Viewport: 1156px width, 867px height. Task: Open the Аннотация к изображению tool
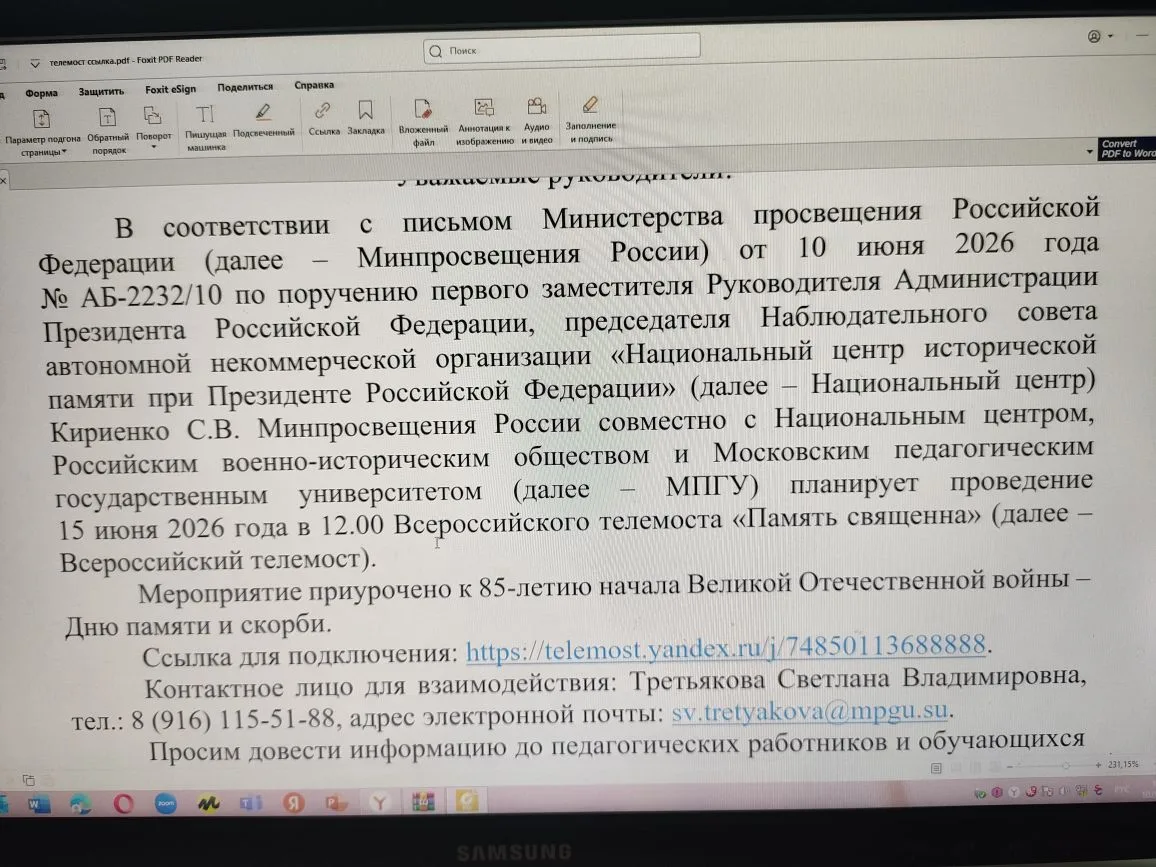(x=484, y=121)
